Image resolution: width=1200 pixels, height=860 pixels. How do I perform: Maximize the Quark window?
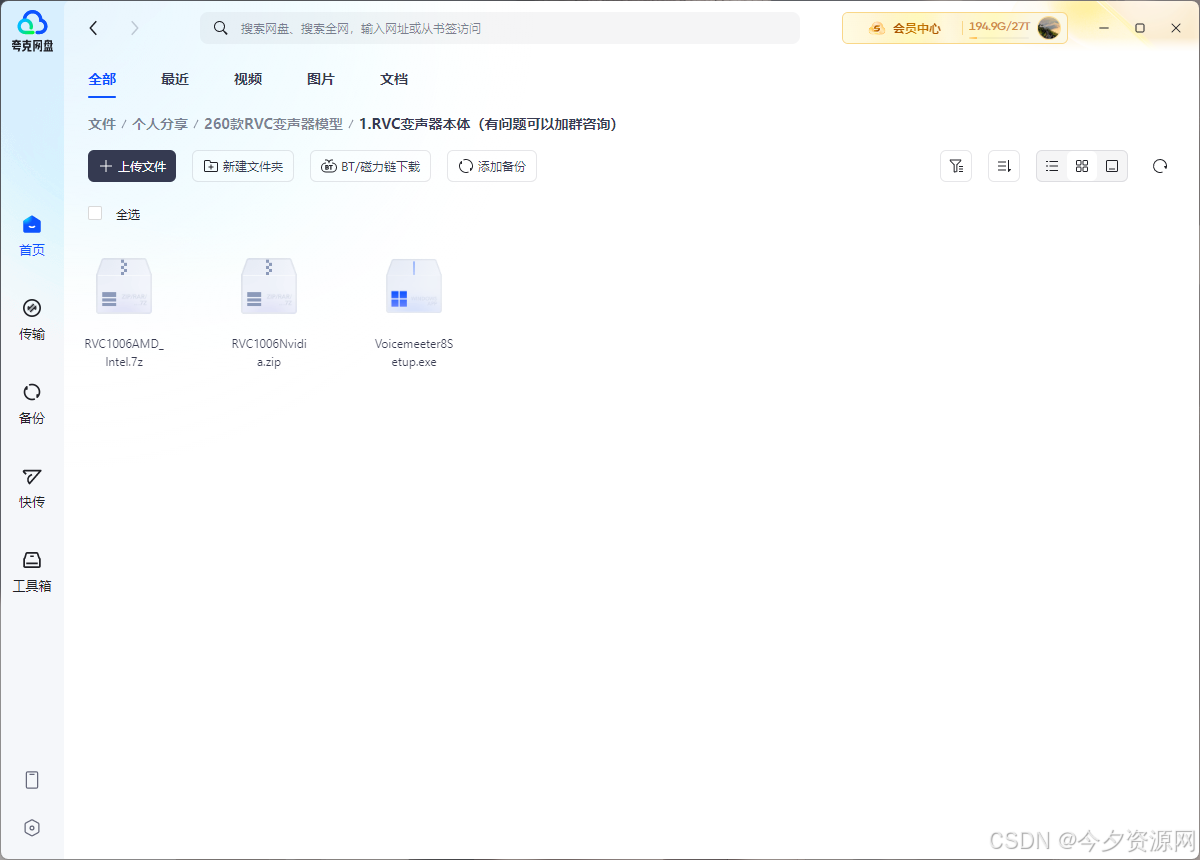pyautogui.click(x=1140, y=28)
